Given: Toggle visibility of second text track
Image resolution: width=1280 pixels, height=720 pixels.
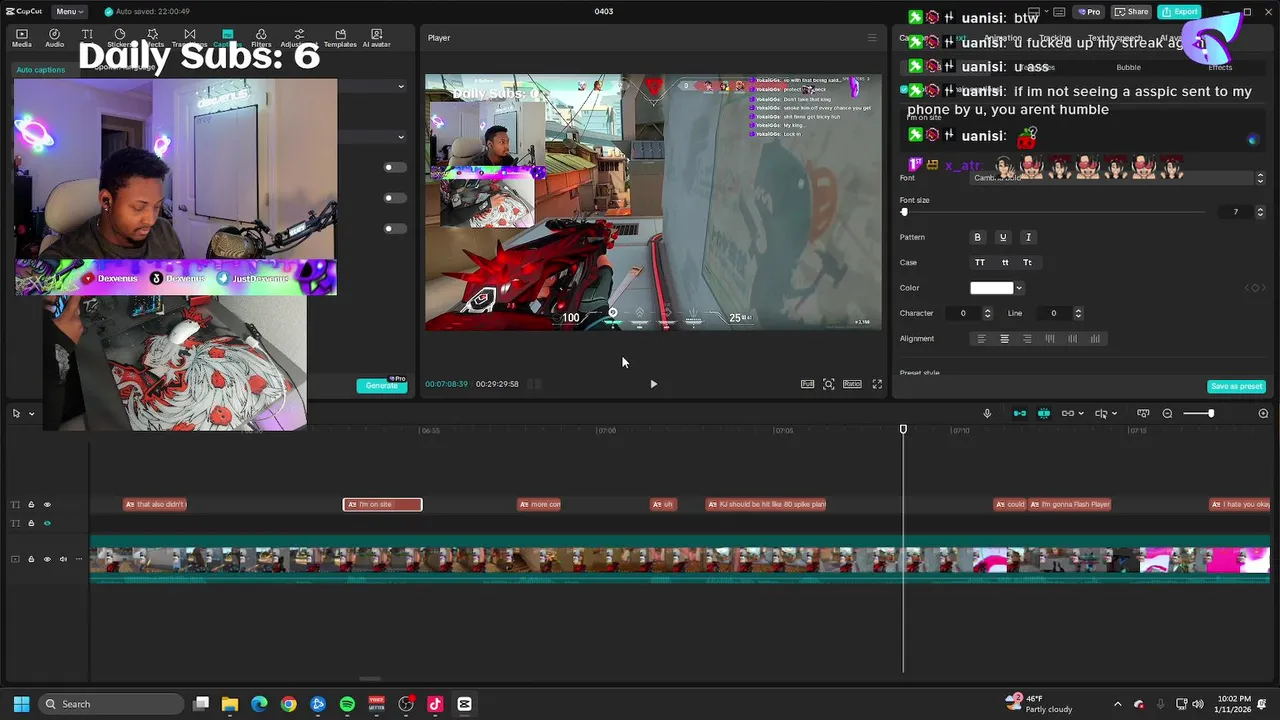Looking at the screenshot, I should [x=47, y=523].
